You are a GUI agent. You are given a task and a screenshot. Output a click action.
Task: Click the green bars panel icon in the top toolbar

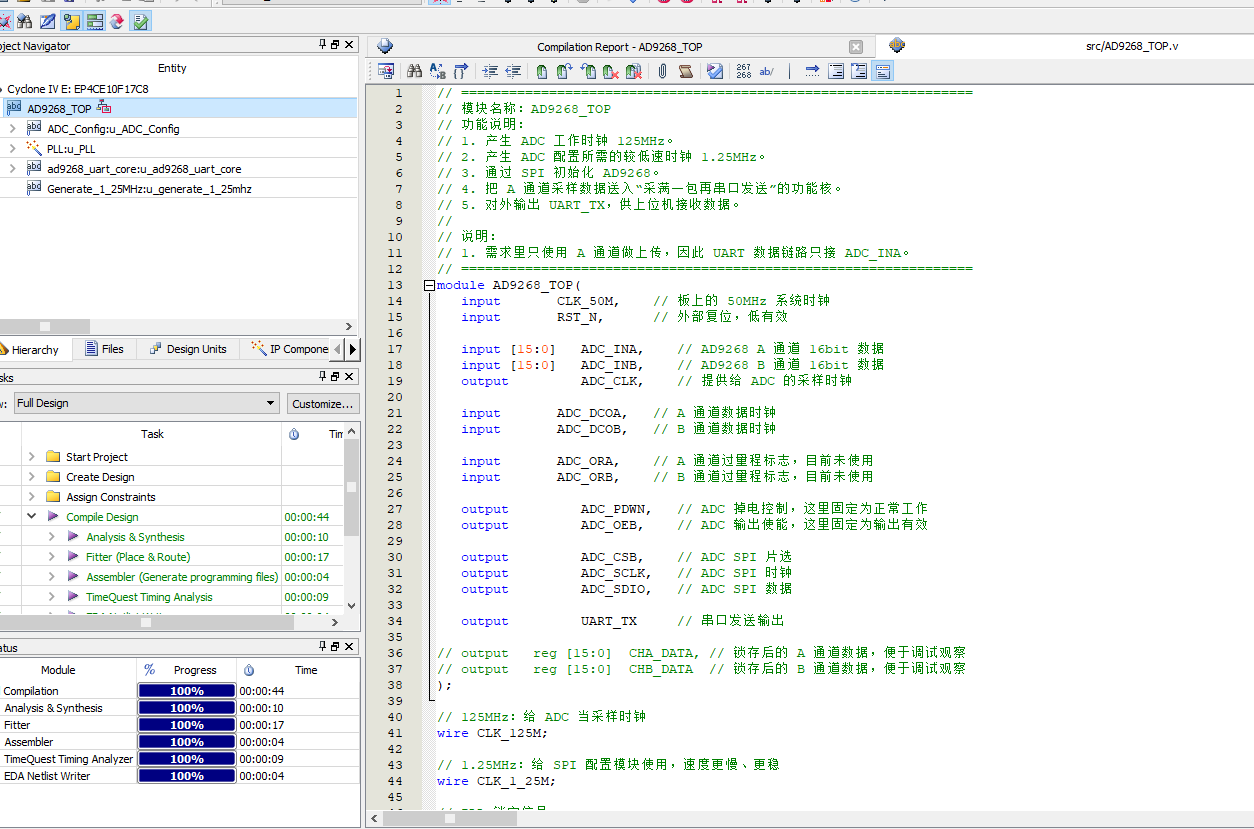pyautogui.click(x=95, y=20)
